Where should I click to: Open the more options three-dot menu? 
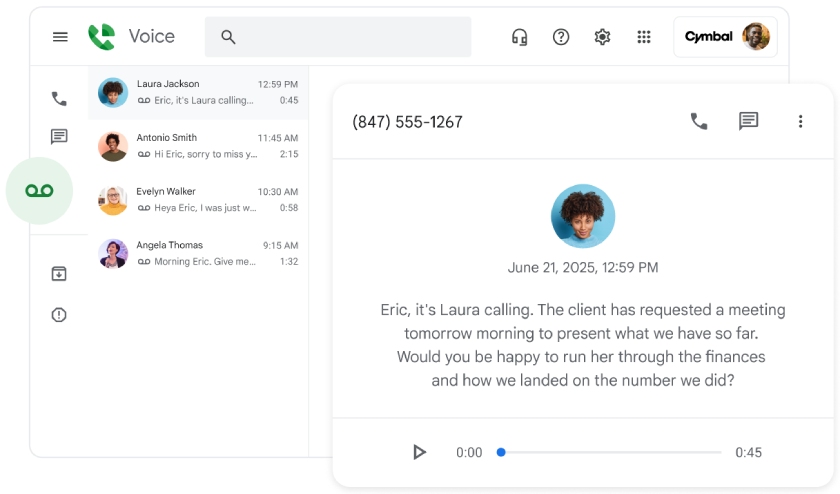(800, 121)
